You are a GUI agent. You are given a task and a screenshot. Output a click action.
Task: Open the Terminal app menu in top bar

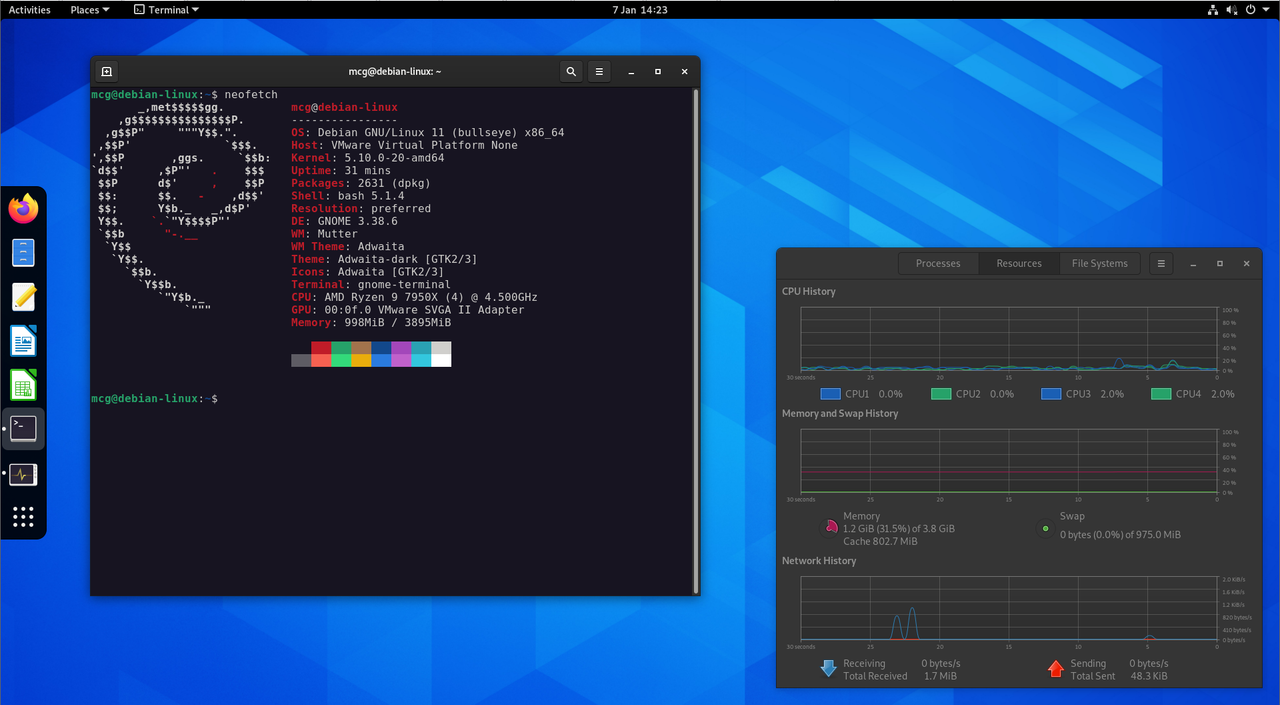tap(166, 10)
